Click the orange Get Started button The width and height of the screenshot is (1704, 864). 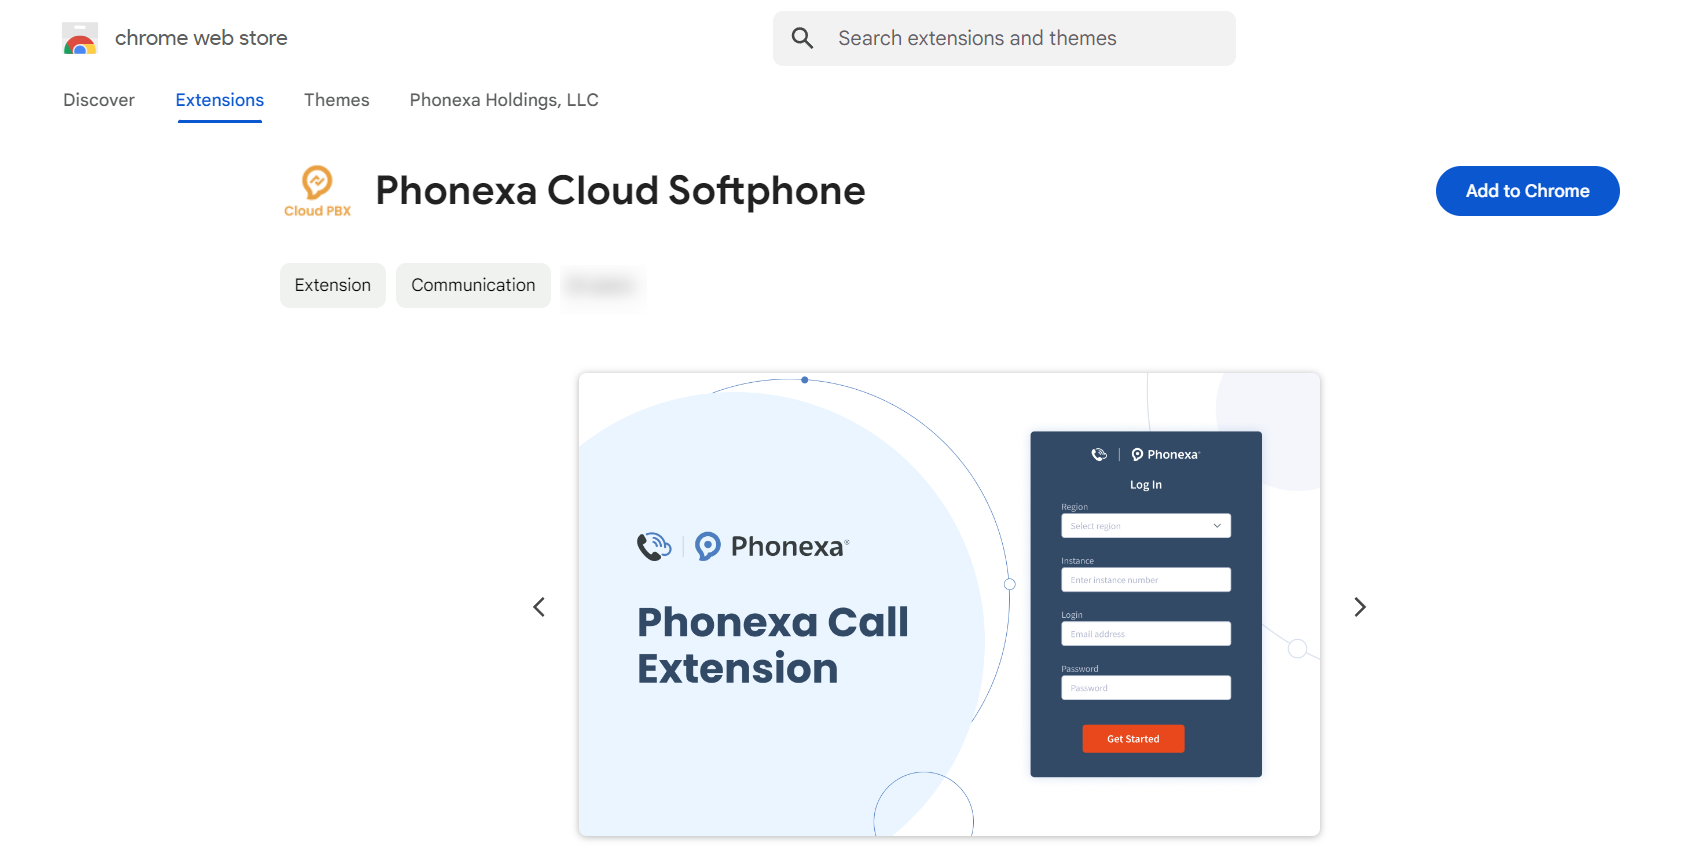click(x=1133, y=739)
